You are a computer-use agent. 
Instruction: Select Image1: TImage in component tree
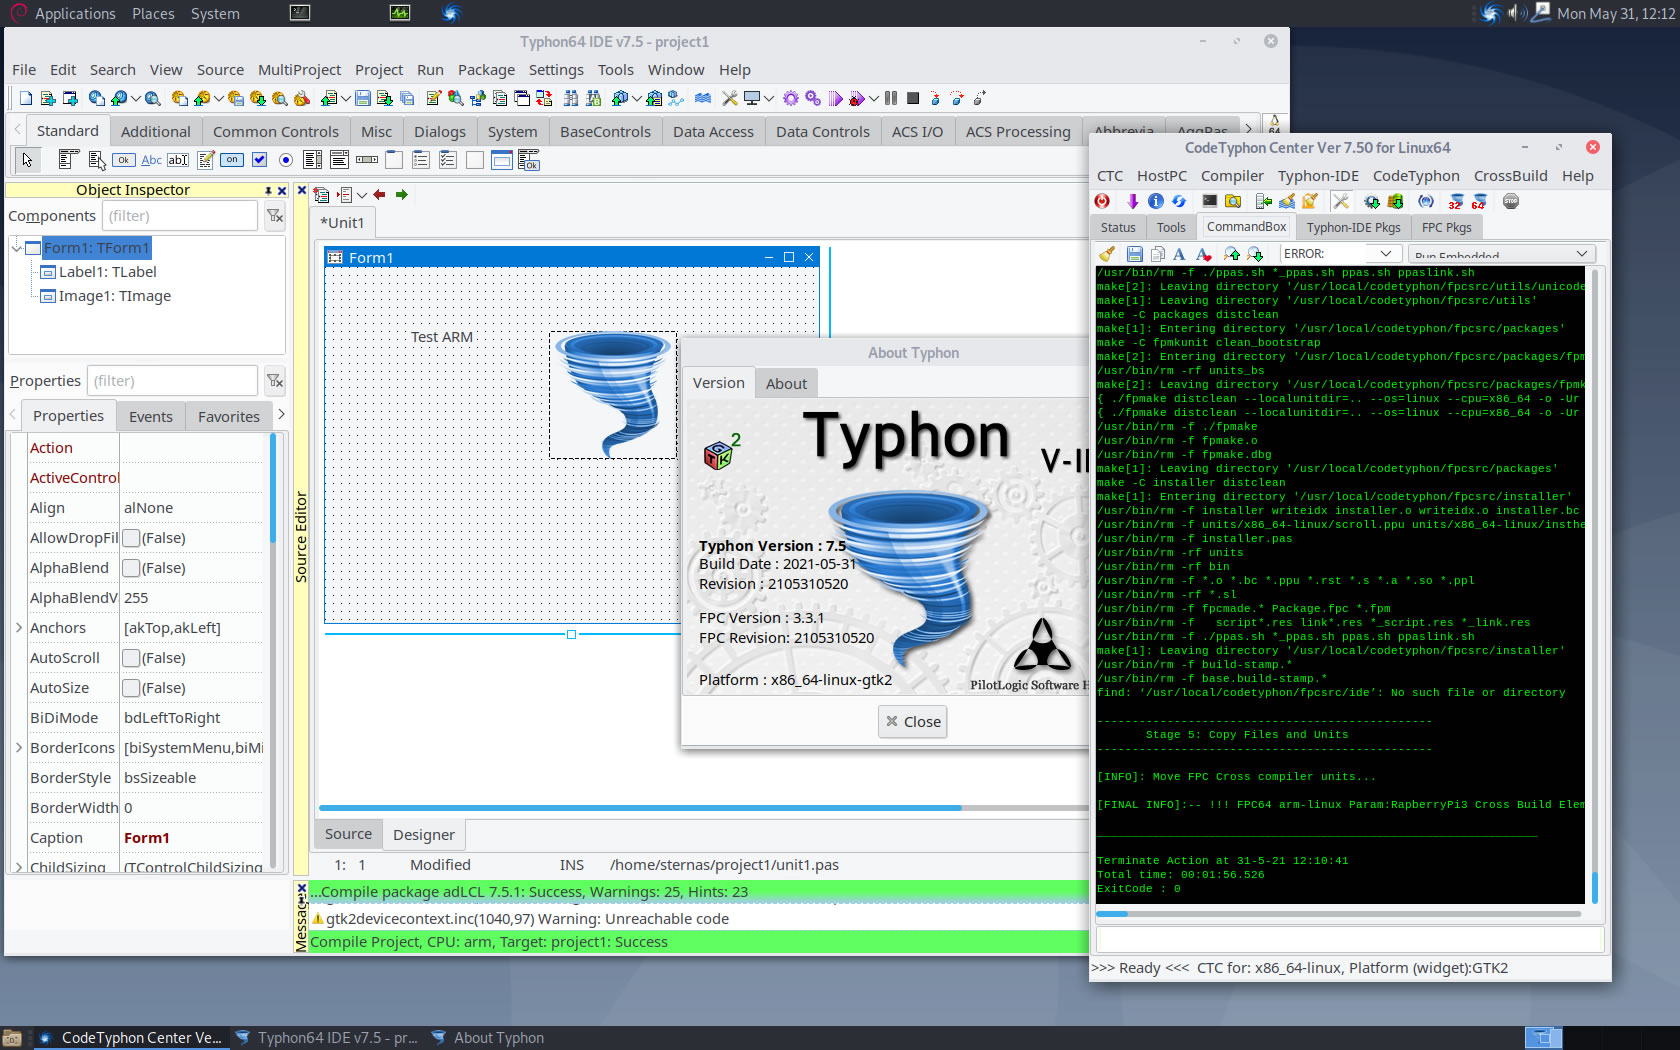click(x=114, y=296)
